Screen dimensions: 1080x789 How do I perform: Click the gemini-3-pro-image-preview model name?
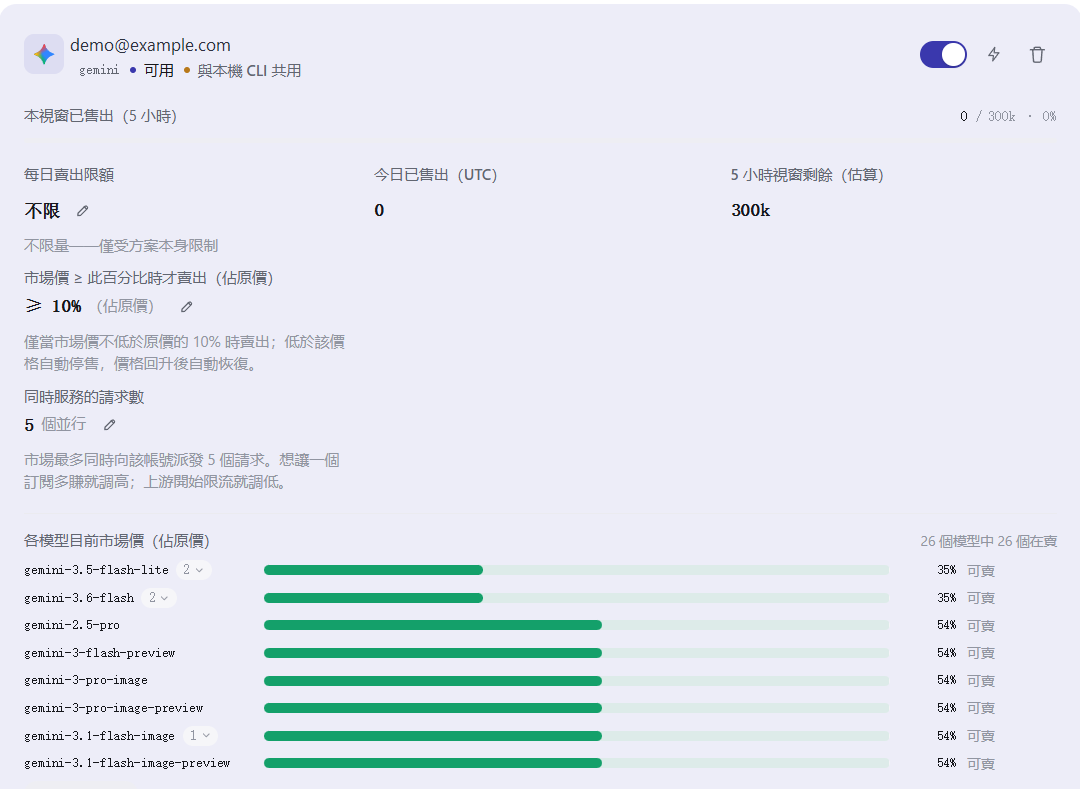114,708
